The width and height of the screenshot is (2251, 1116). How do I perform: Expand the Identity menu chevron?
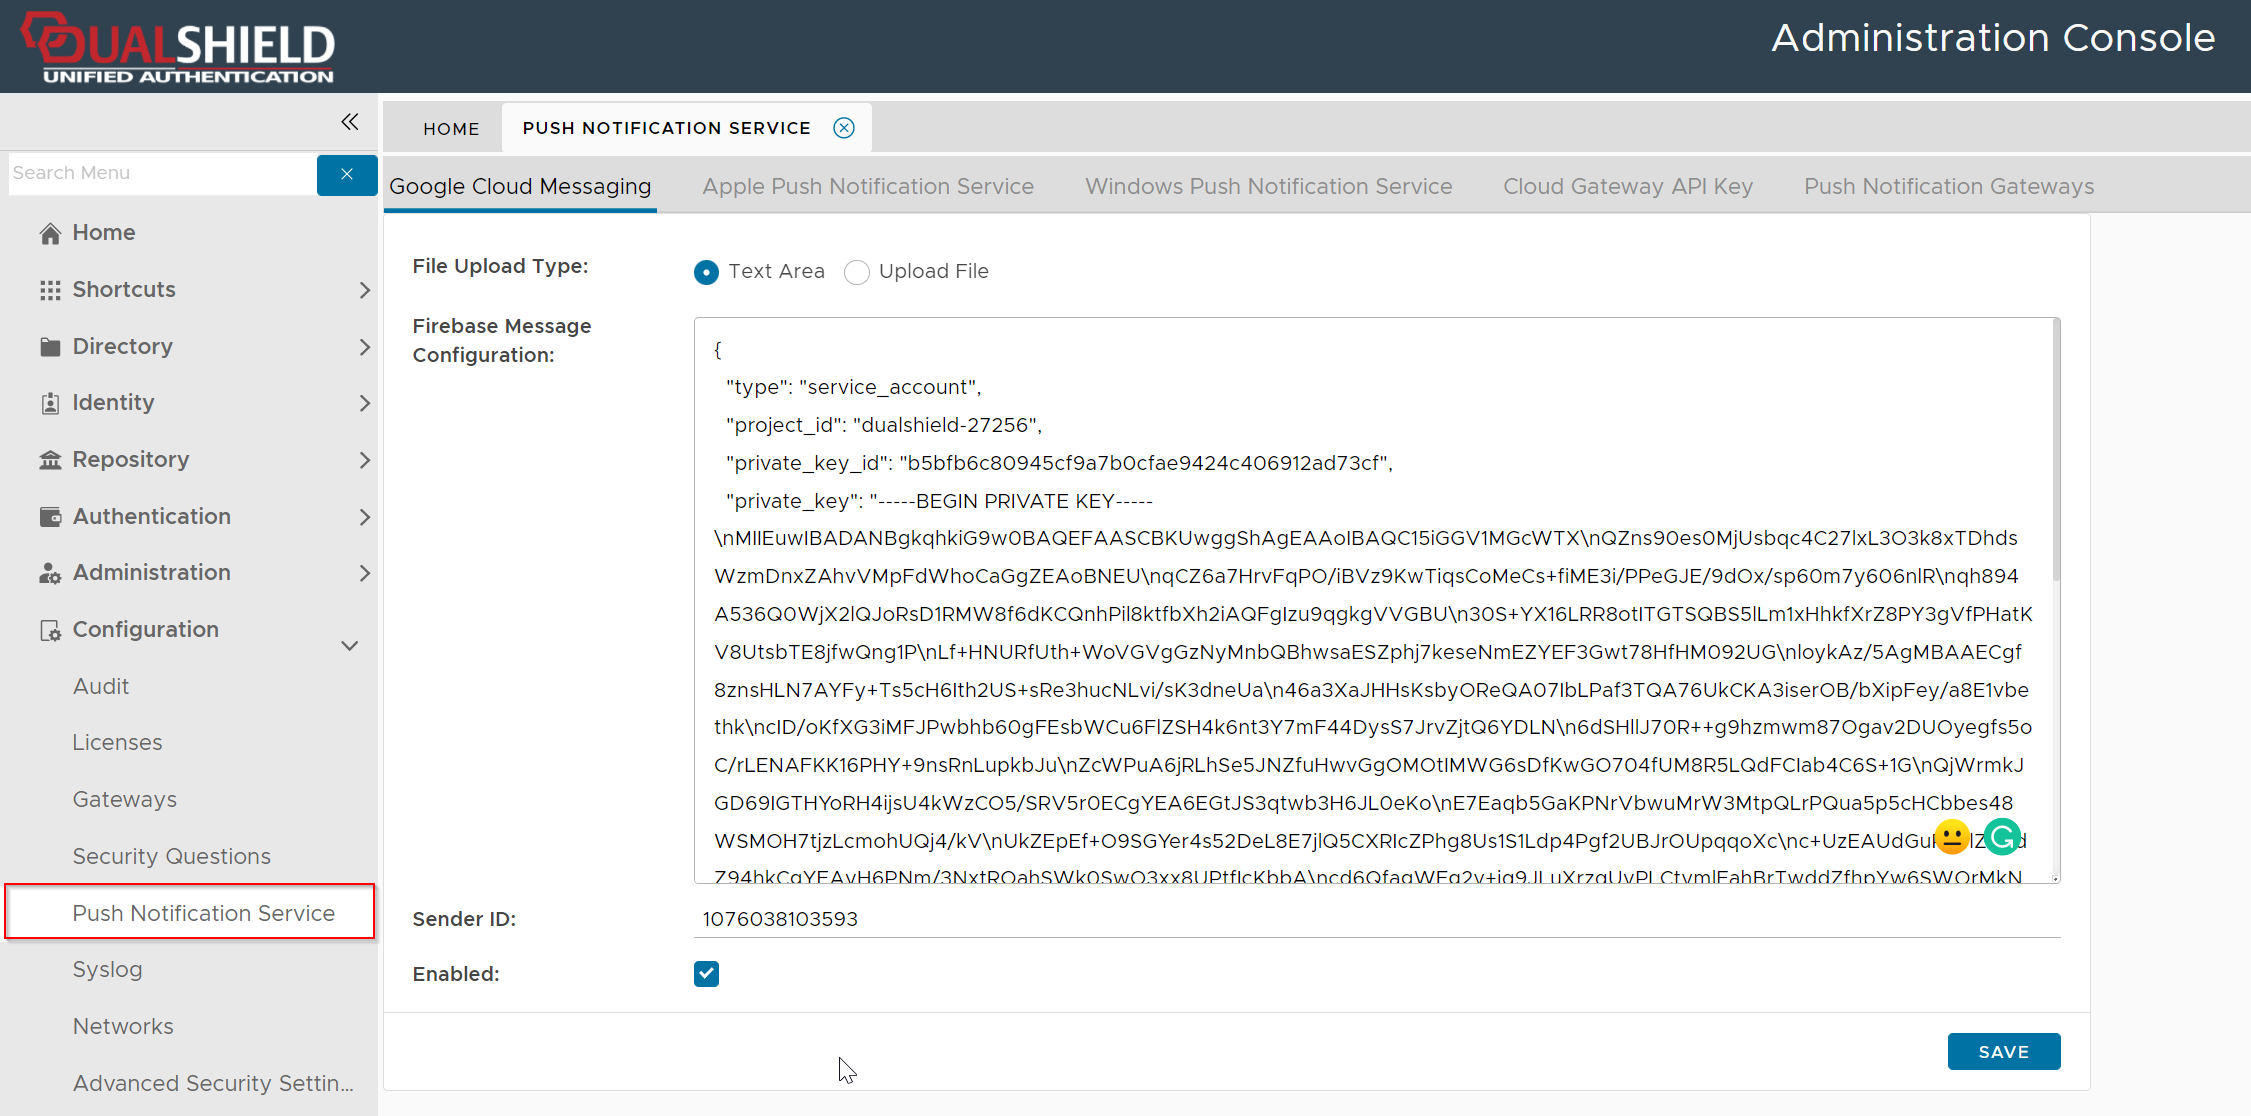tap(364, 403)
